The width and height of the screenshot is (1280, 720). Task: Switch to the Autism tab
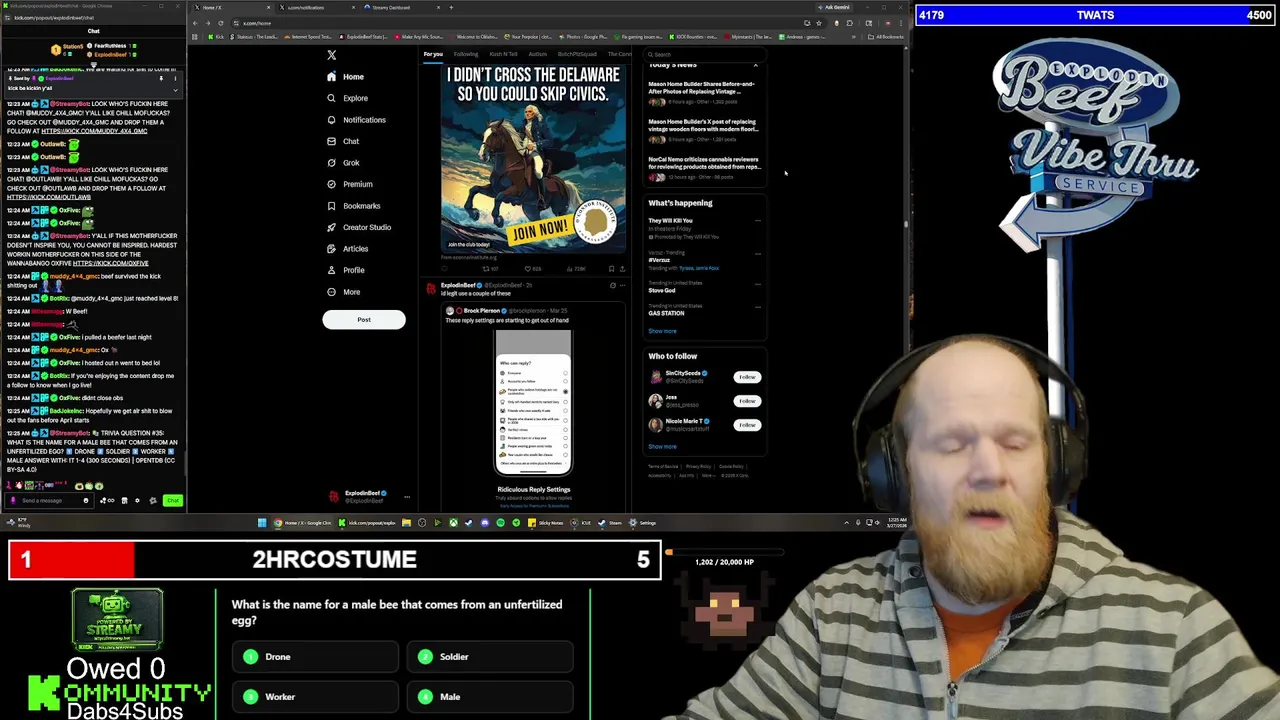(537, 54)
